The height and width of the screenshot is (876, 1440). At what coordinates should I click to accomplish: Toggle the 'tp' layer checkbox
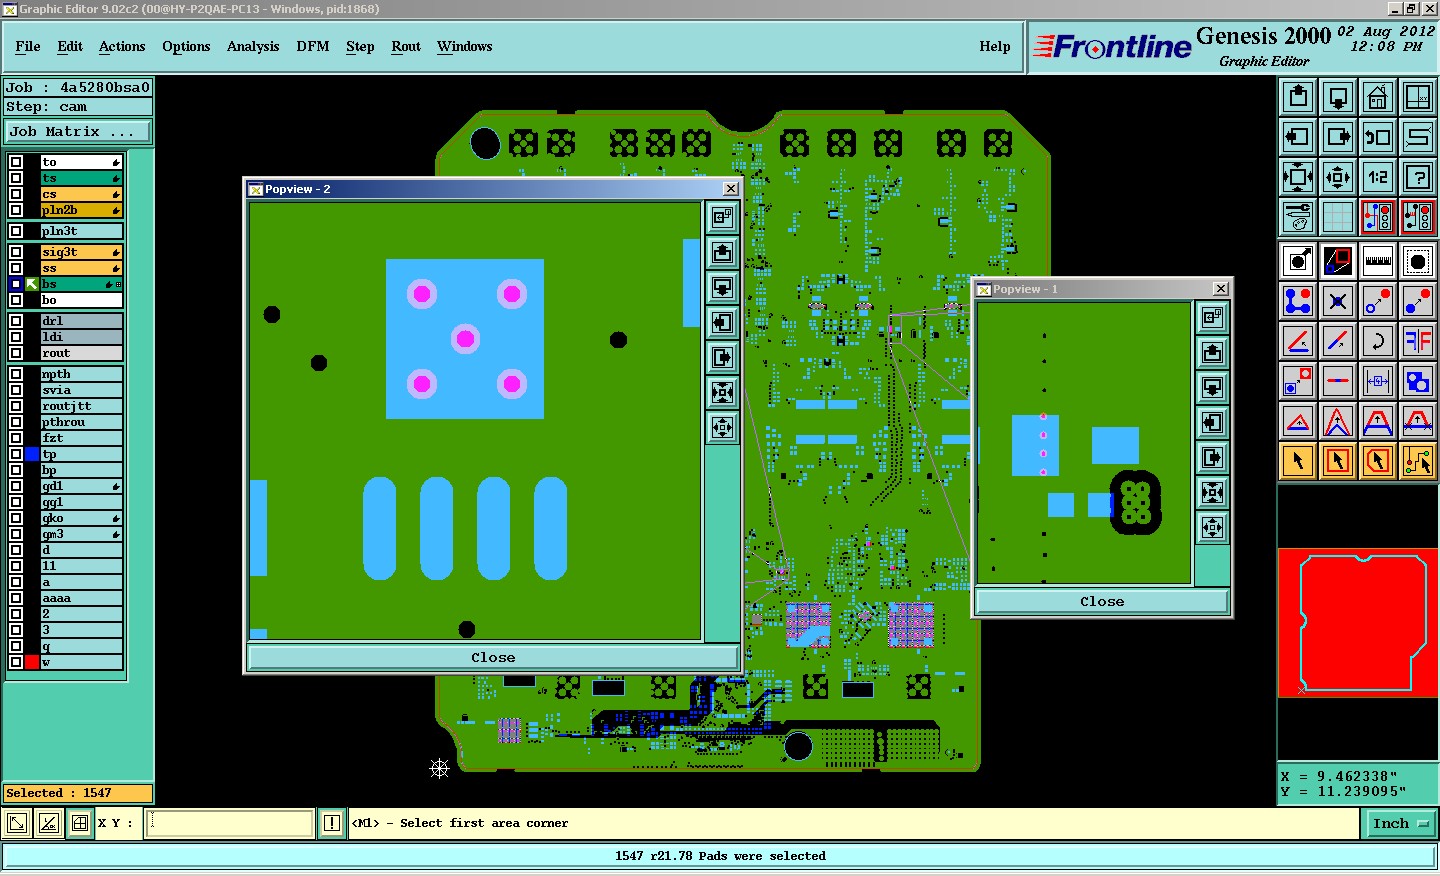click(x=16, y=454)
